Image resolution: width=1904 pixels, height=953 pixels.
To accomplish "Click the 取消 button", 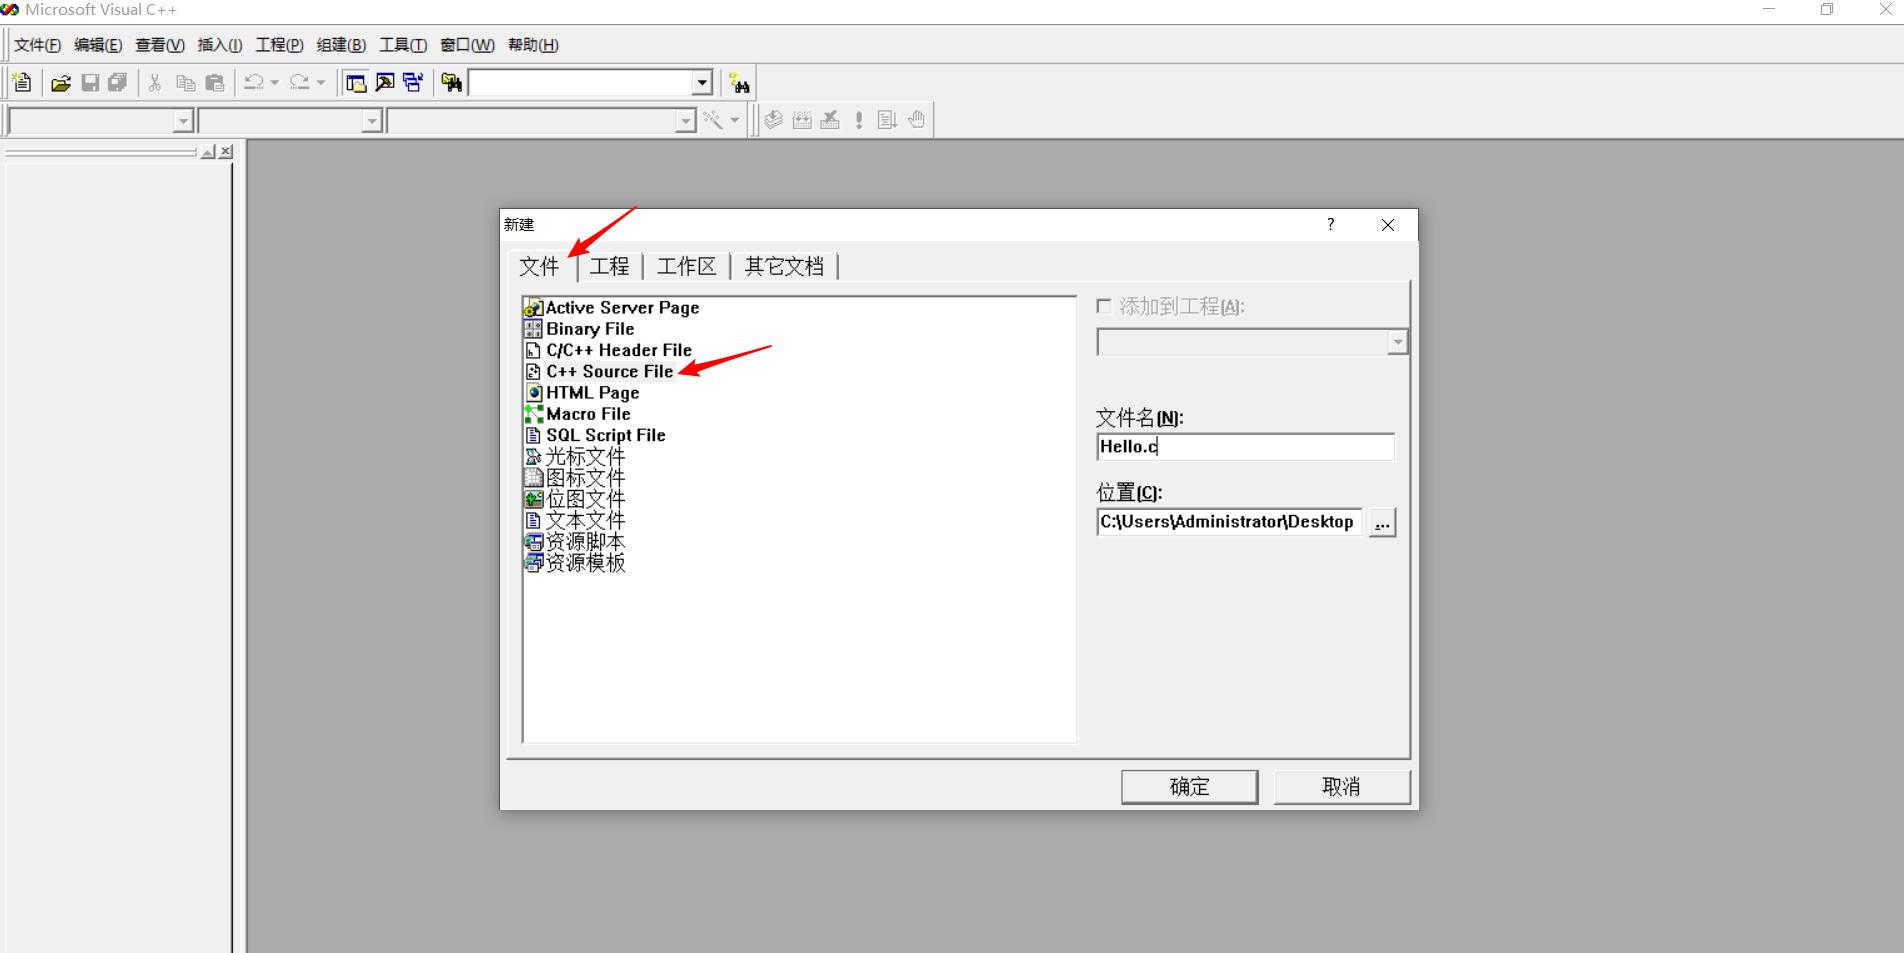I will tap(1341, 787).
